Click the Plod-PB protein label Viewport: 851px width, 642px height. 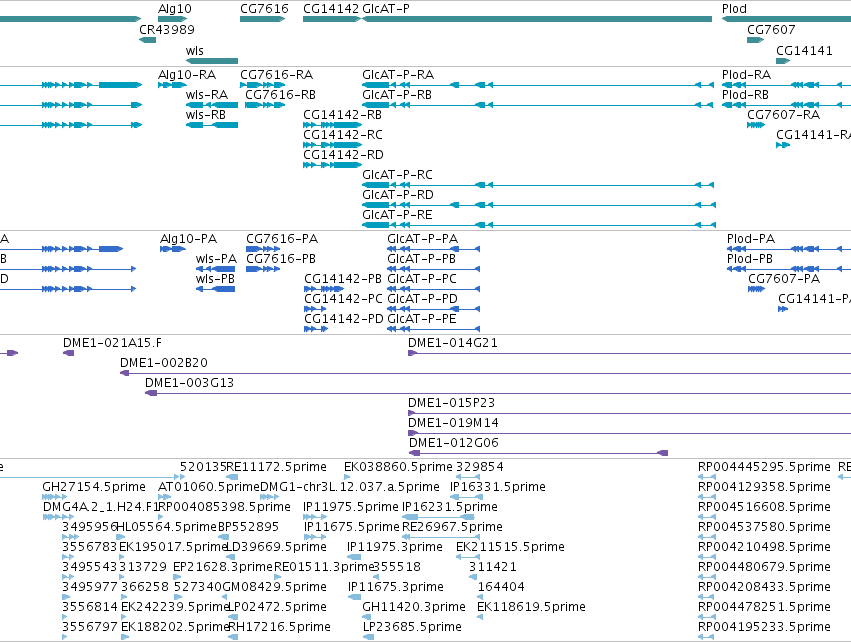coord(750,259)
